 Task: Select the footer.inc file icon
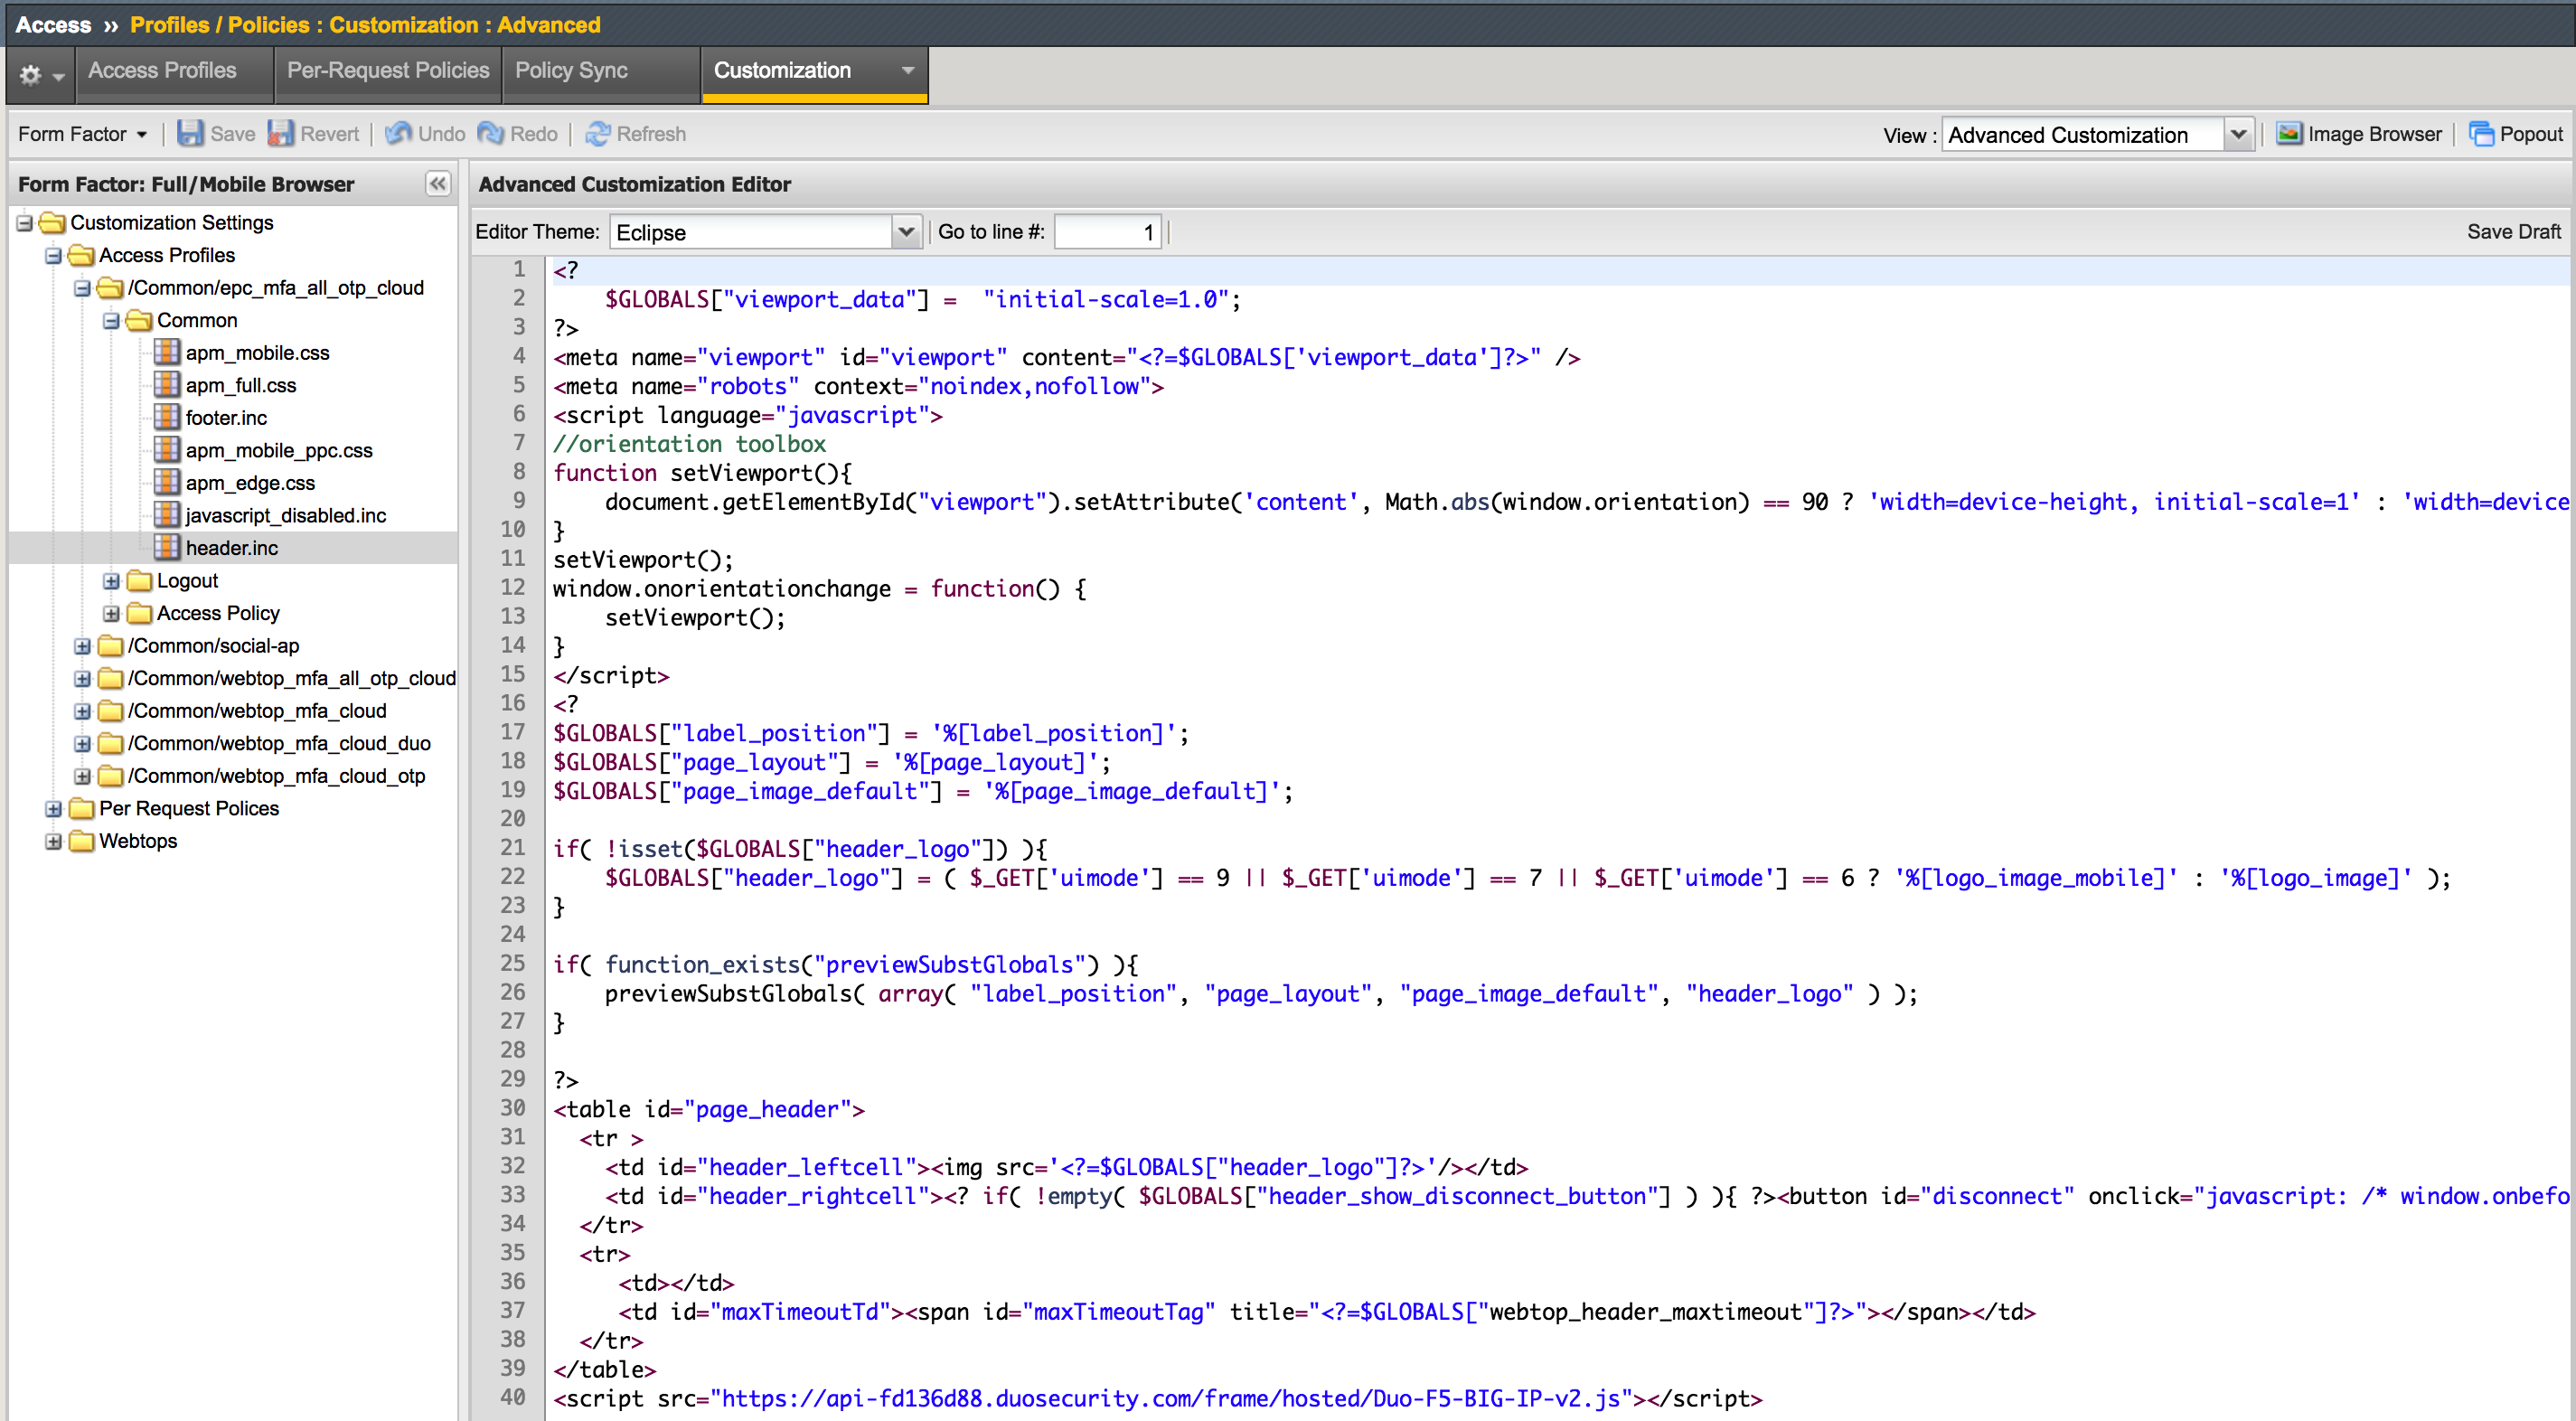[x=167, y=417]
